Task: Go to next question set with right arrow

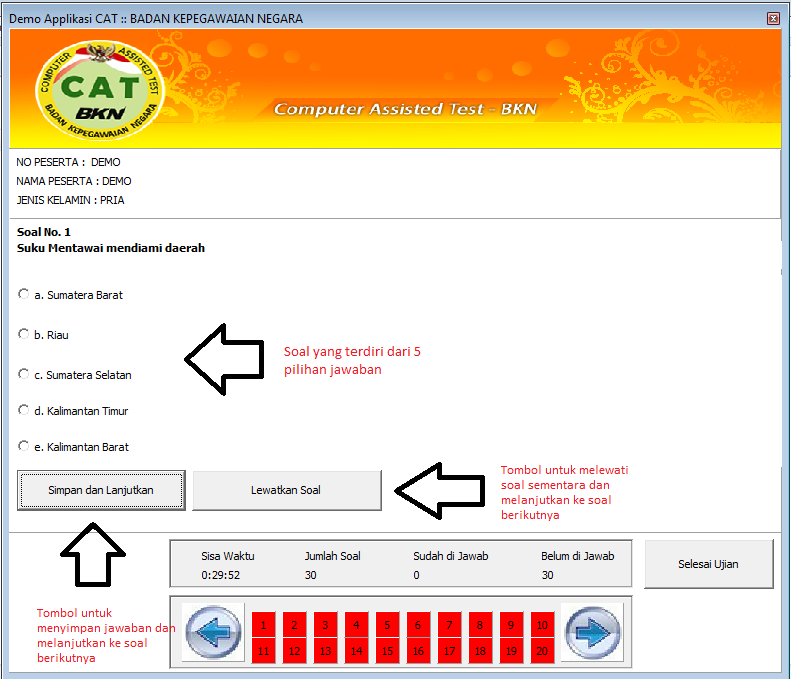Action: 592,632
